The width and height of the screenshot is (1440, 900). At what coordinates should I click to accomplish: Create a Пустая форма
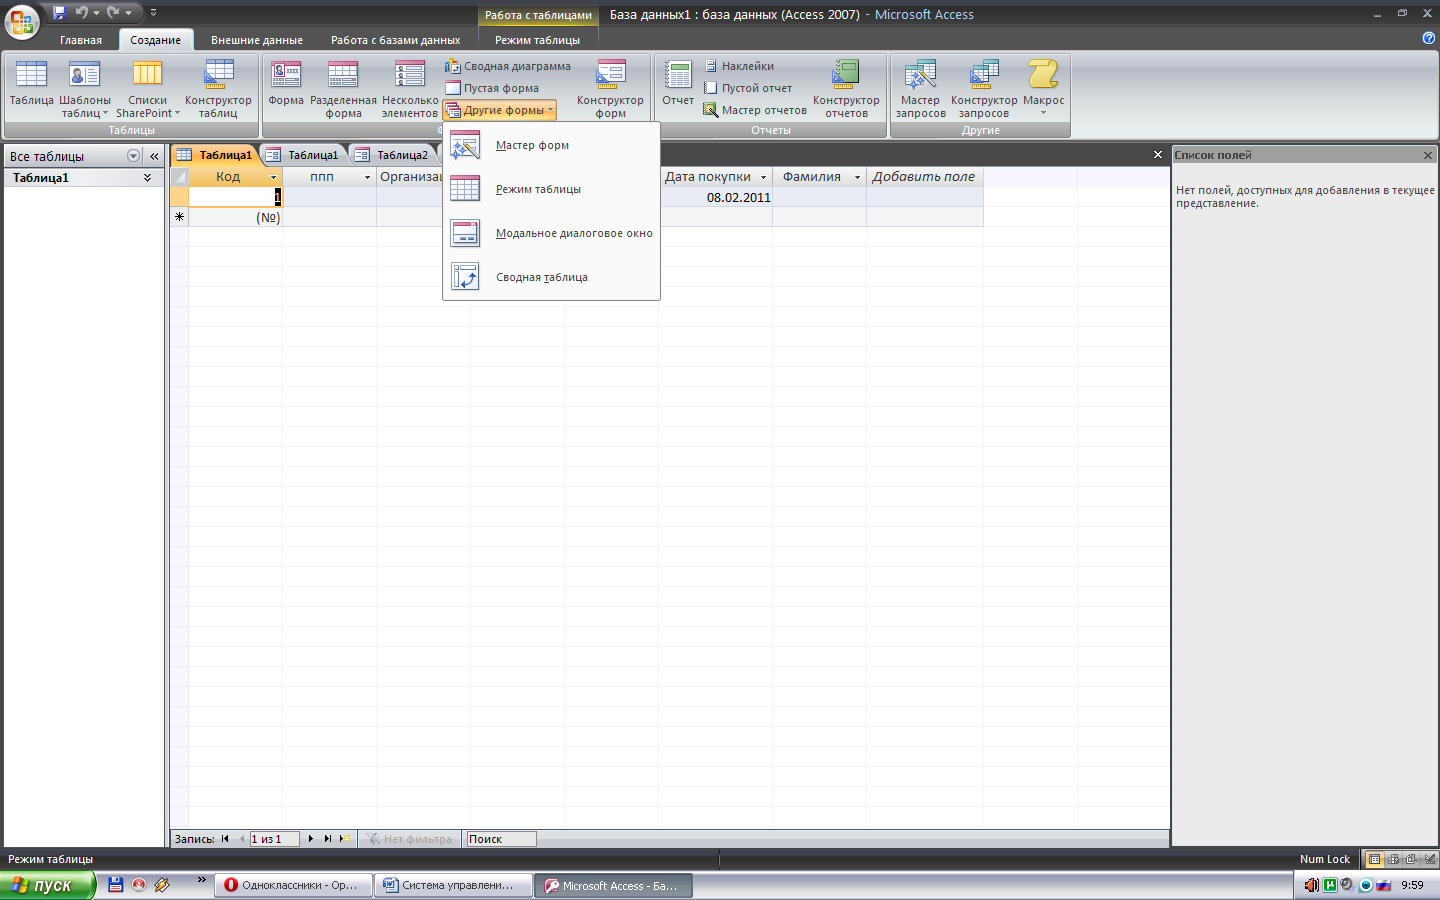tap(492, 88)
